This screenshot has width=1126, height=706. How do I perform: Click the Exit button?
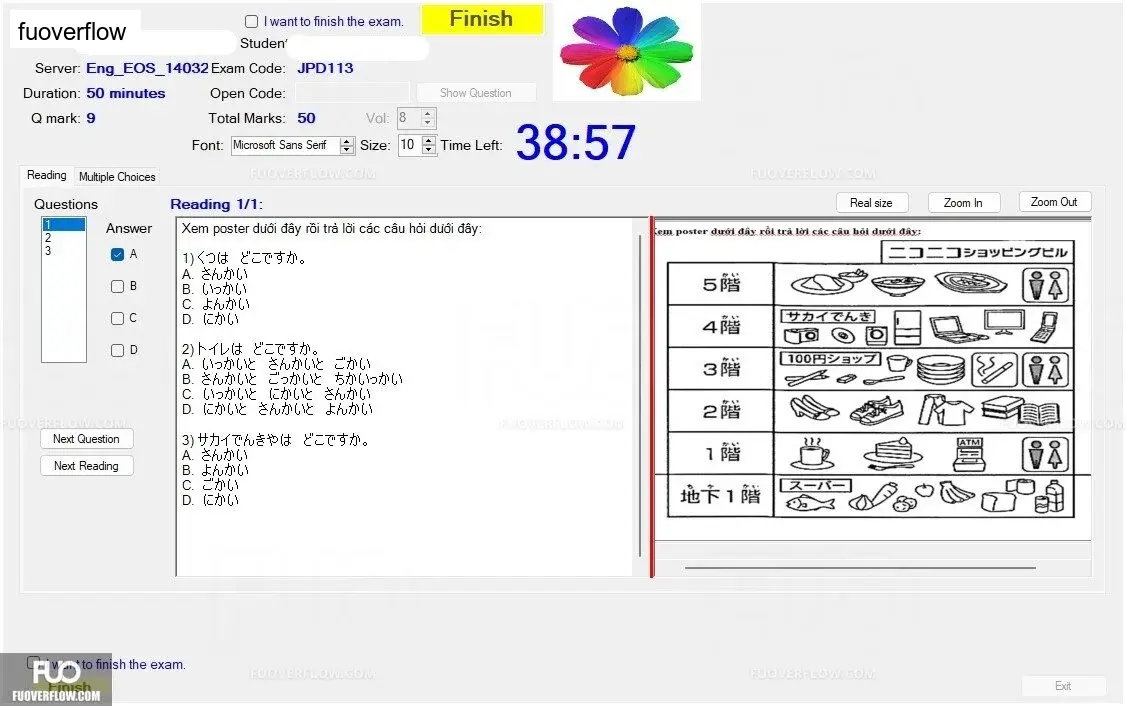1064,686
